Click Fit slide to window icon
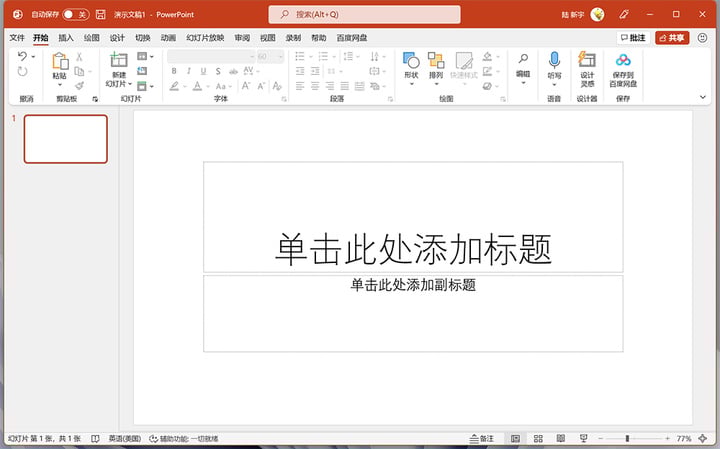Viewport: 720px width, 449px height. click(x=703, y=438)
